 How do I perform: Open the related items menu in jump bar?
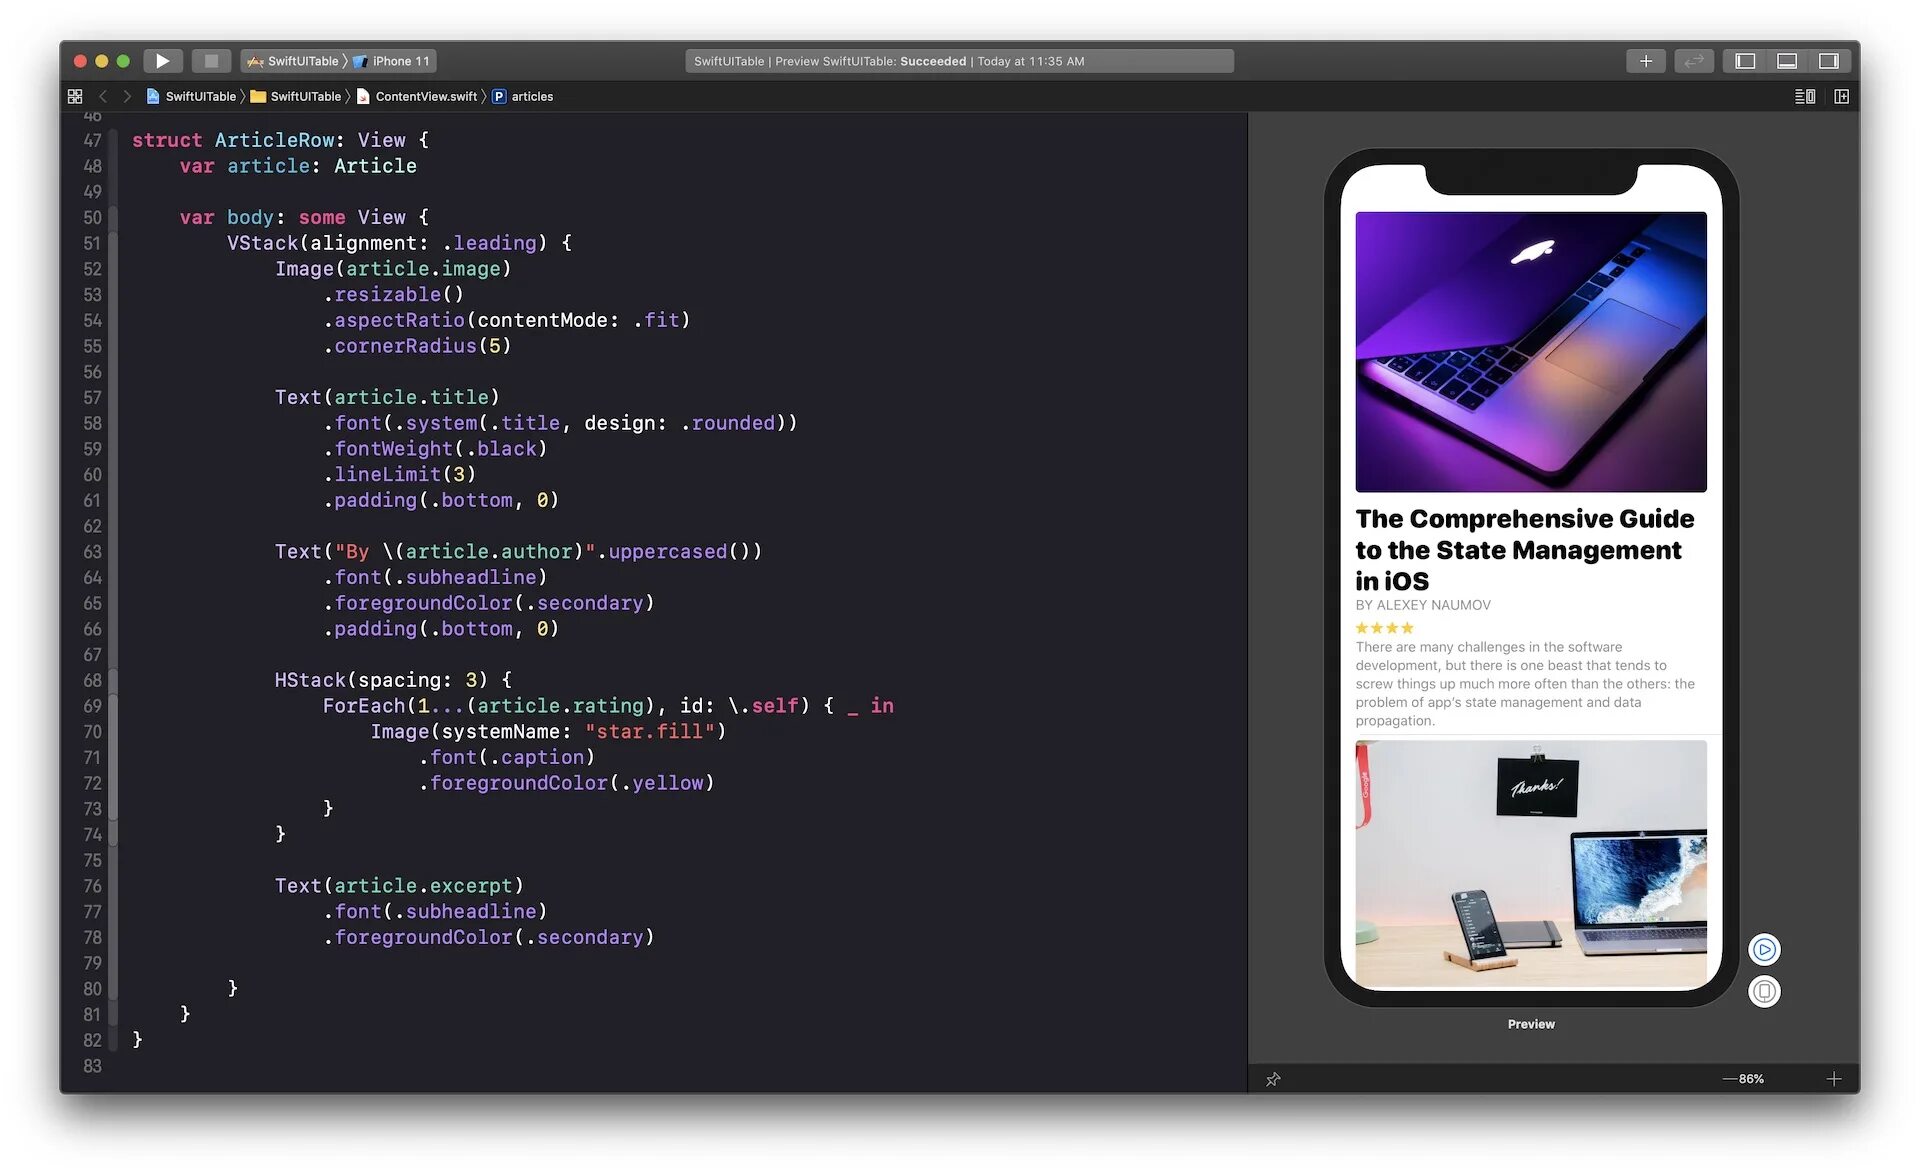75,96
